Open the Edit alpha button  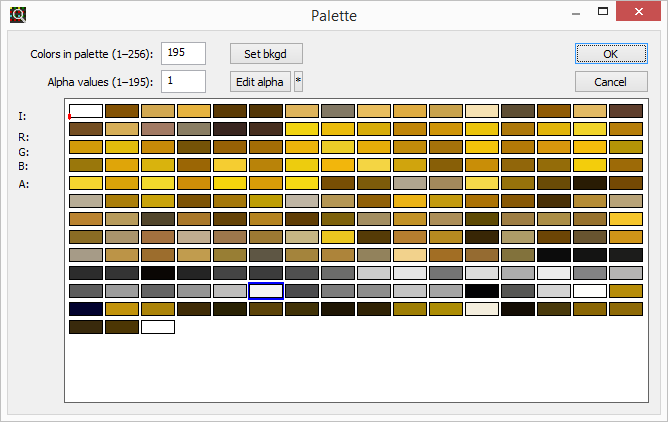[x=260, y=81]
